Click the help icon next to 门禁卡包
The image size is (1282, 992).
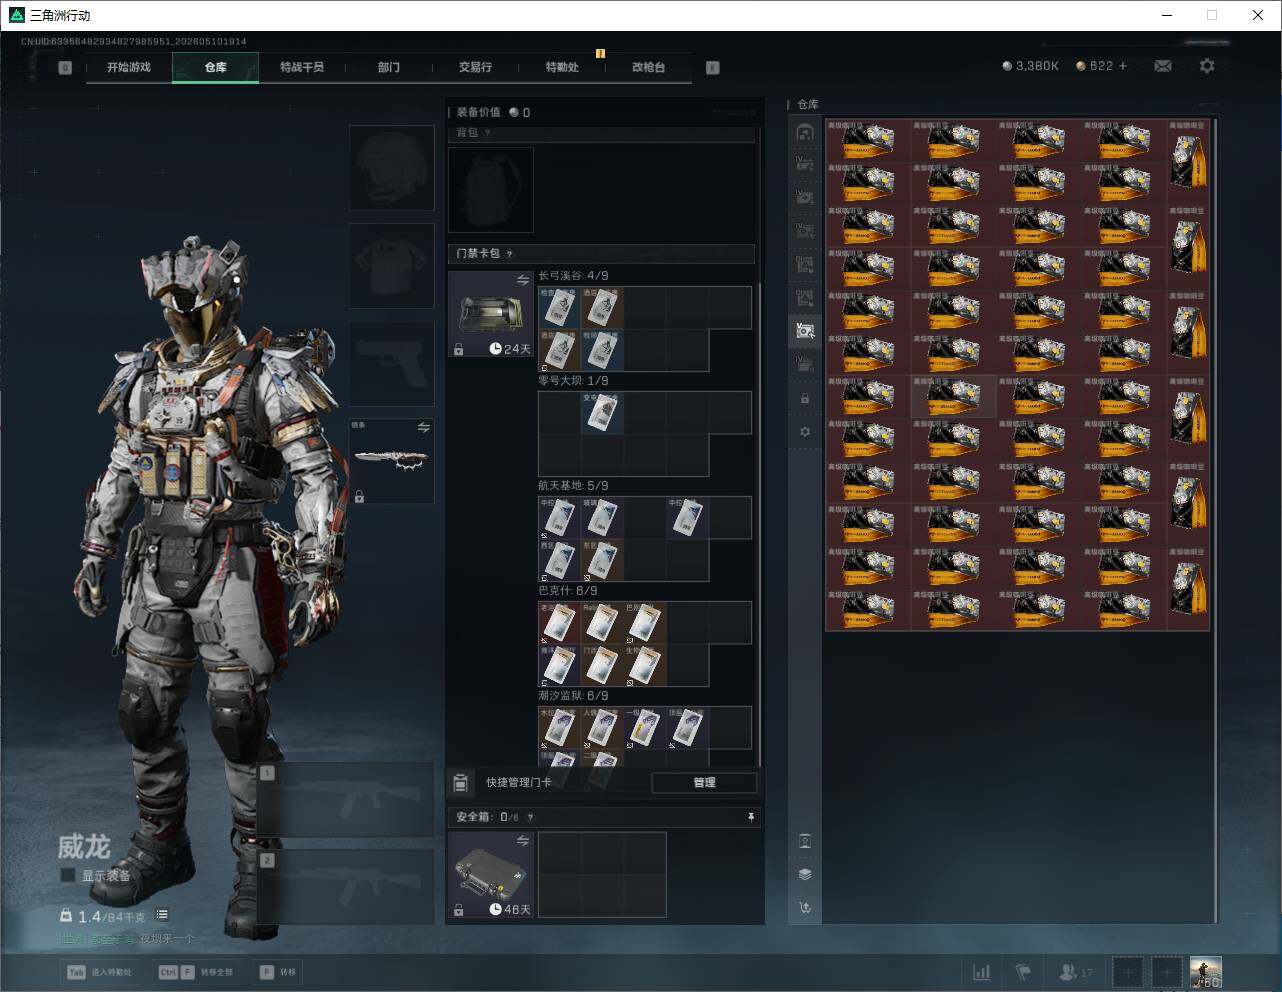[509, 254]
